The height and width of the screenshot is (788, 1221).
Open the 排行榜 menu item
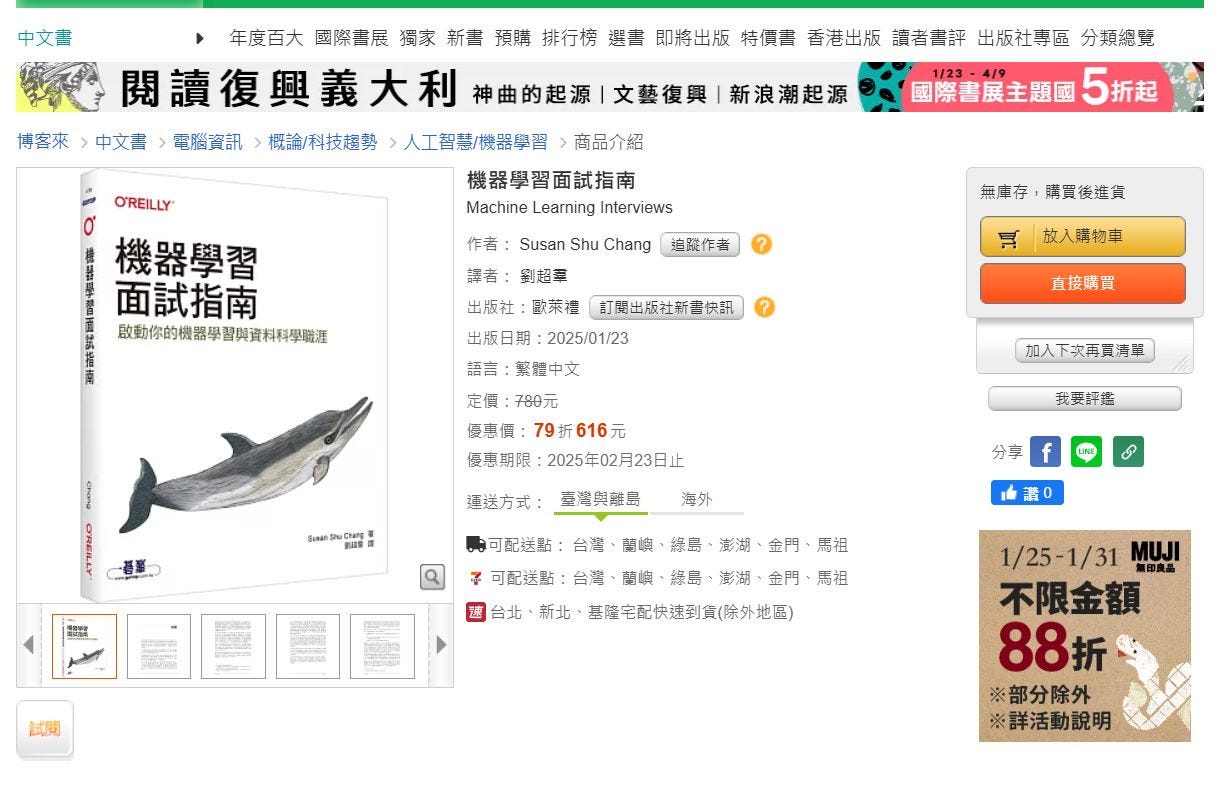569,38
